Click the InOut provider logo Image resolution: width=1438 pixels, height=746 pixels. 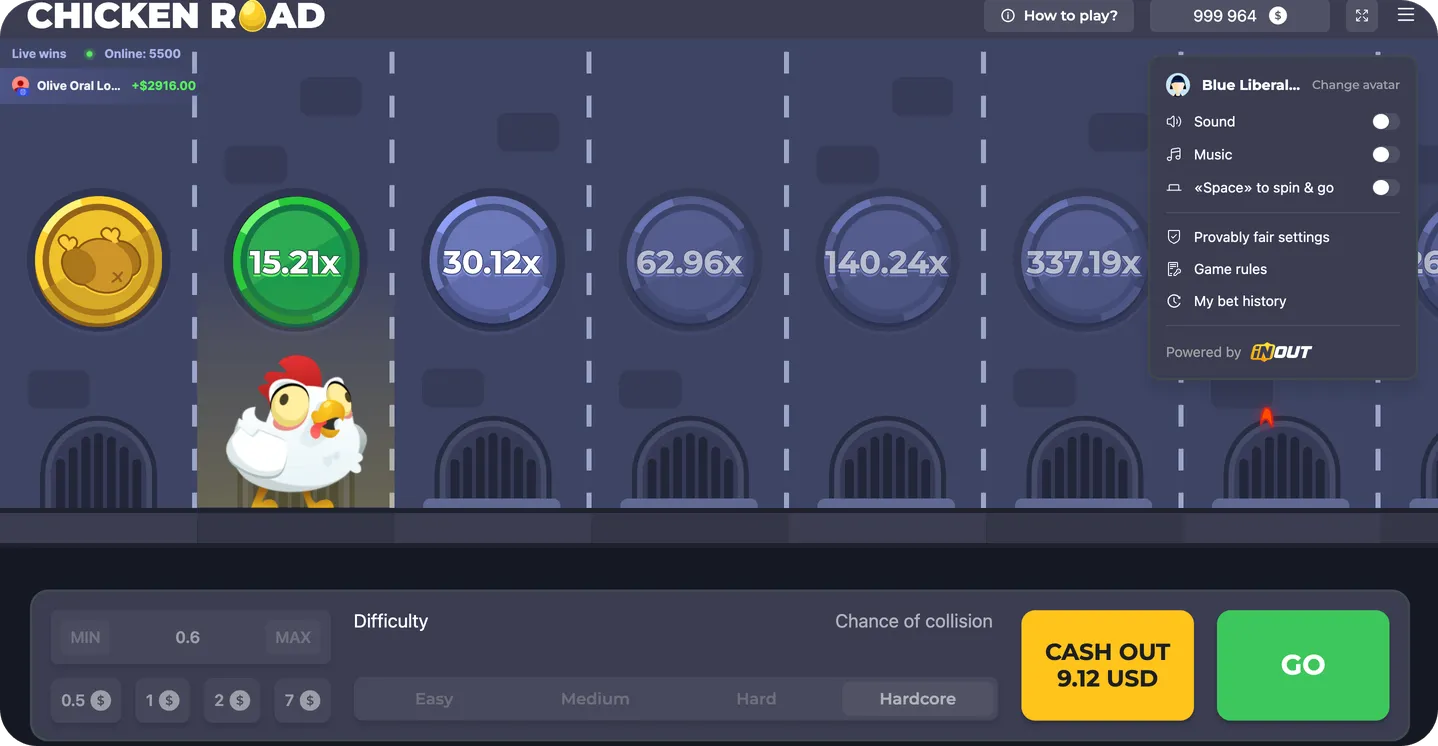click(1281, 352)
